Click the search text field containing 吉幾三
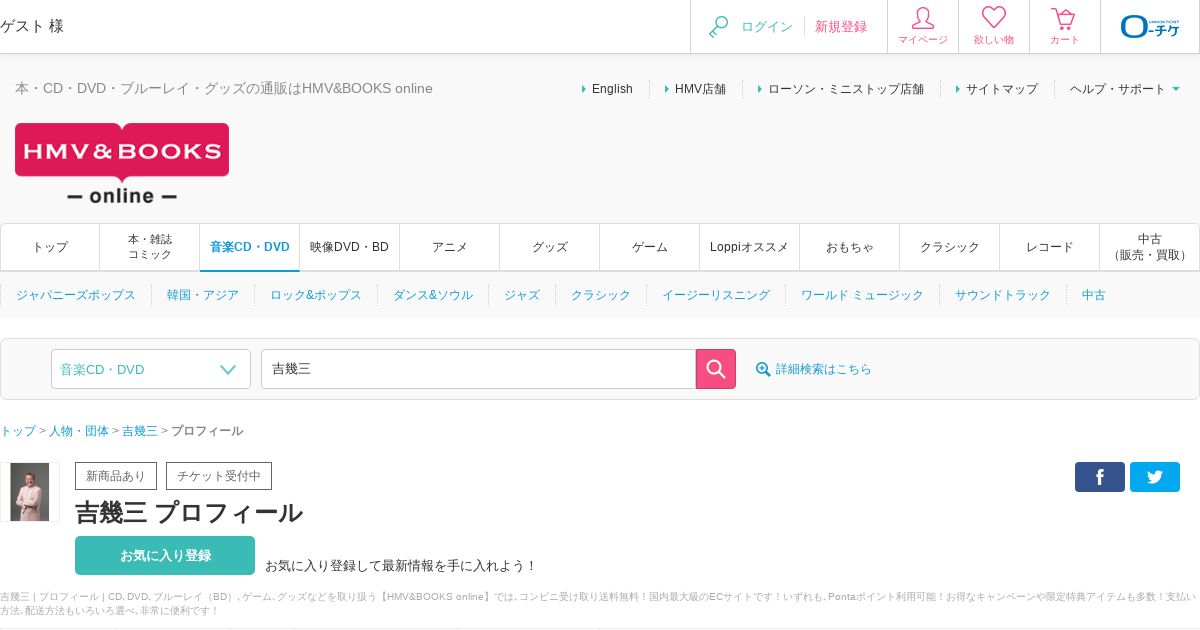This screenshot has width=1200, height=630. pyautogui.click(x=478, y=369)
